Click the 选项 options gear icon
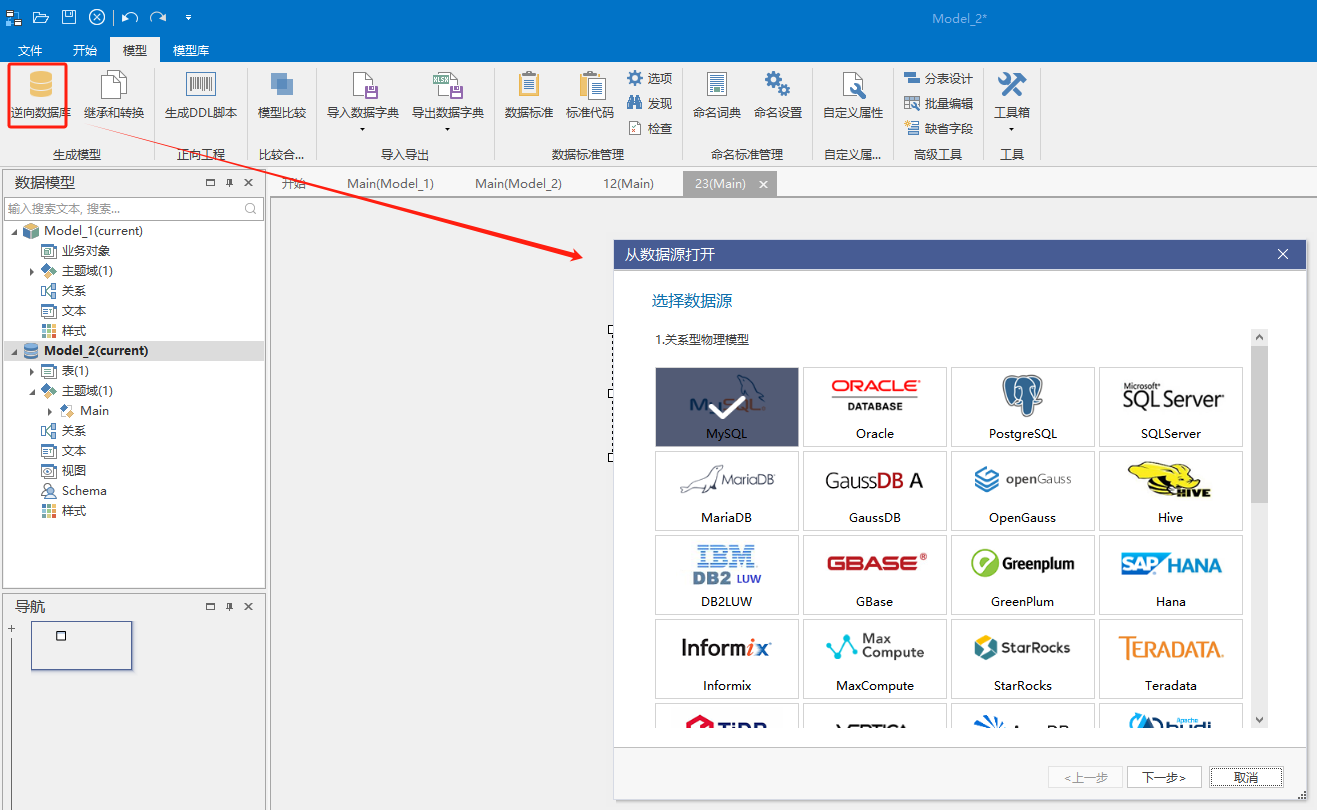This screenshot has width=1317, height=810. click(x=635, y=78)
